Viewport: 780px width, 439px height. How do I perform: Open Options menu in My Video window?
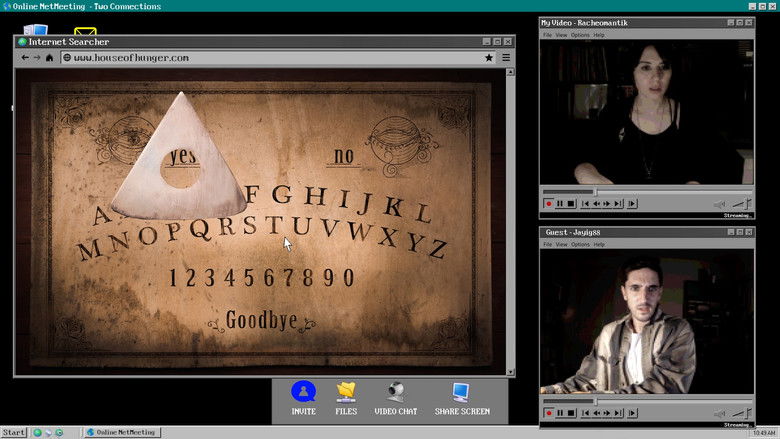coord(580,35)
